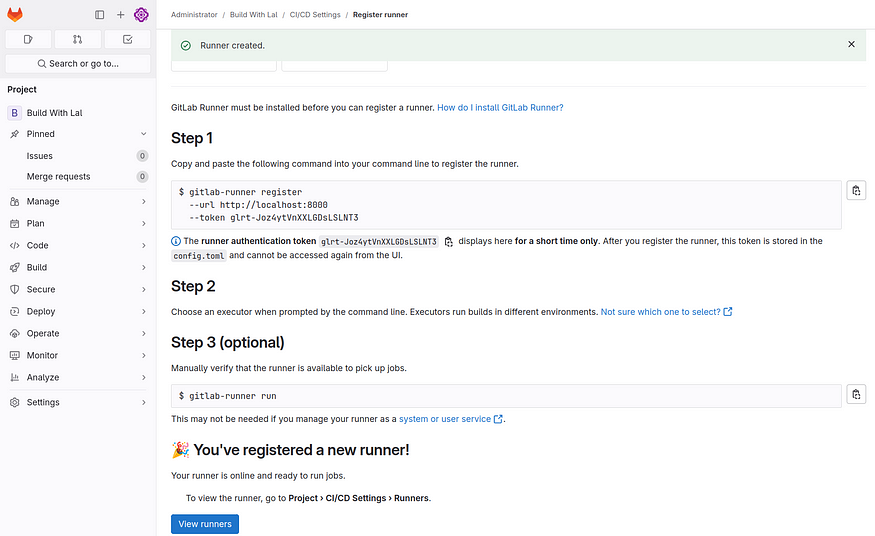This screenshot has width=875, height=536.
Task: Open the to-do list shortcut icon
Action: (127, 39)
